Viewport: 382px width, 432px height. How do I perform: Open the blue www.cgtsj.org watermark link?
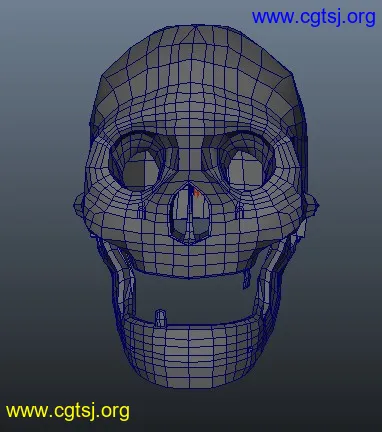coord(313,17)
